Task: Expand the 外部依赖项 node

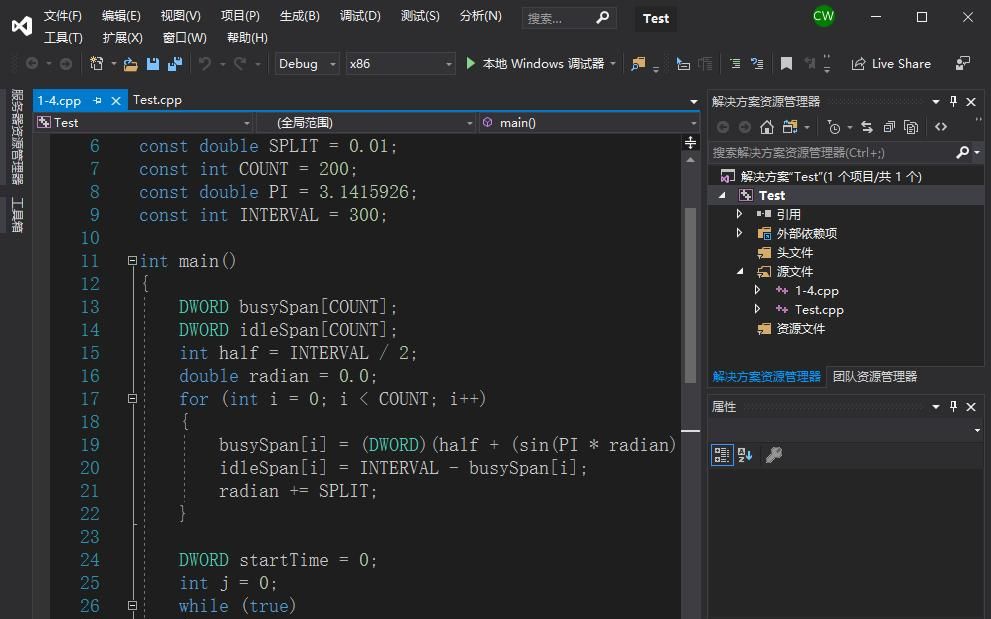Action: click(739, 233)
